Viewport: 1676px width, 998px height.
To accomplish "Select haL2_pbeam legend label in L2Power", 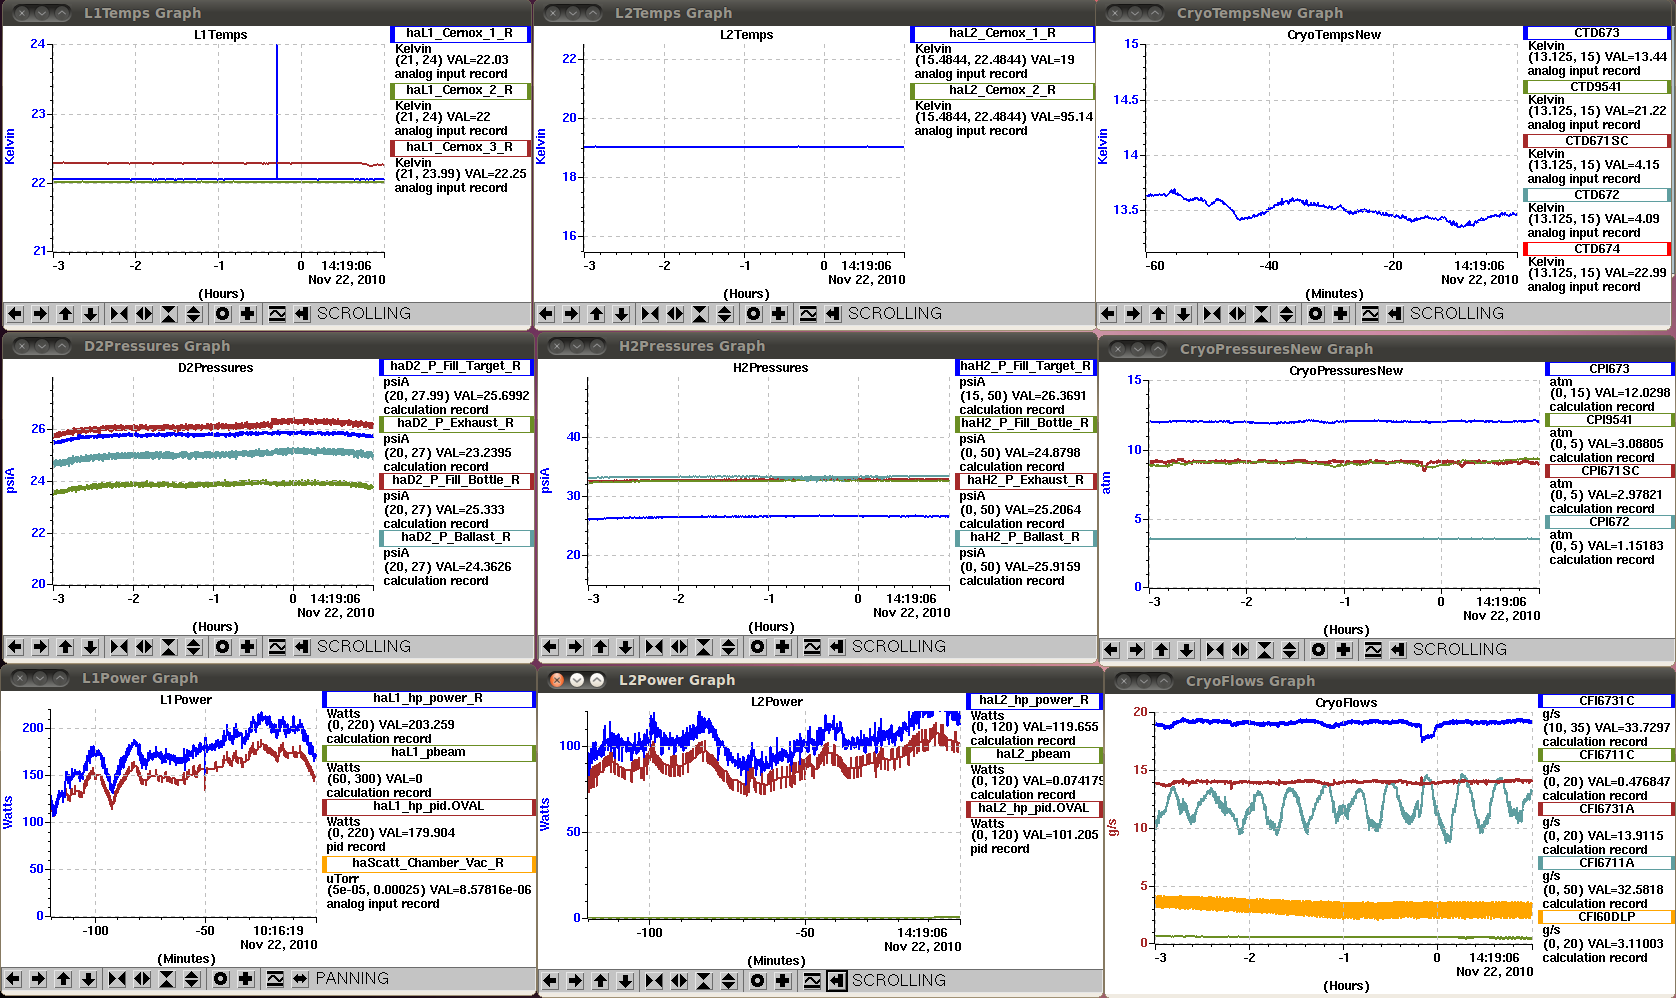I will click(1033, 755).
